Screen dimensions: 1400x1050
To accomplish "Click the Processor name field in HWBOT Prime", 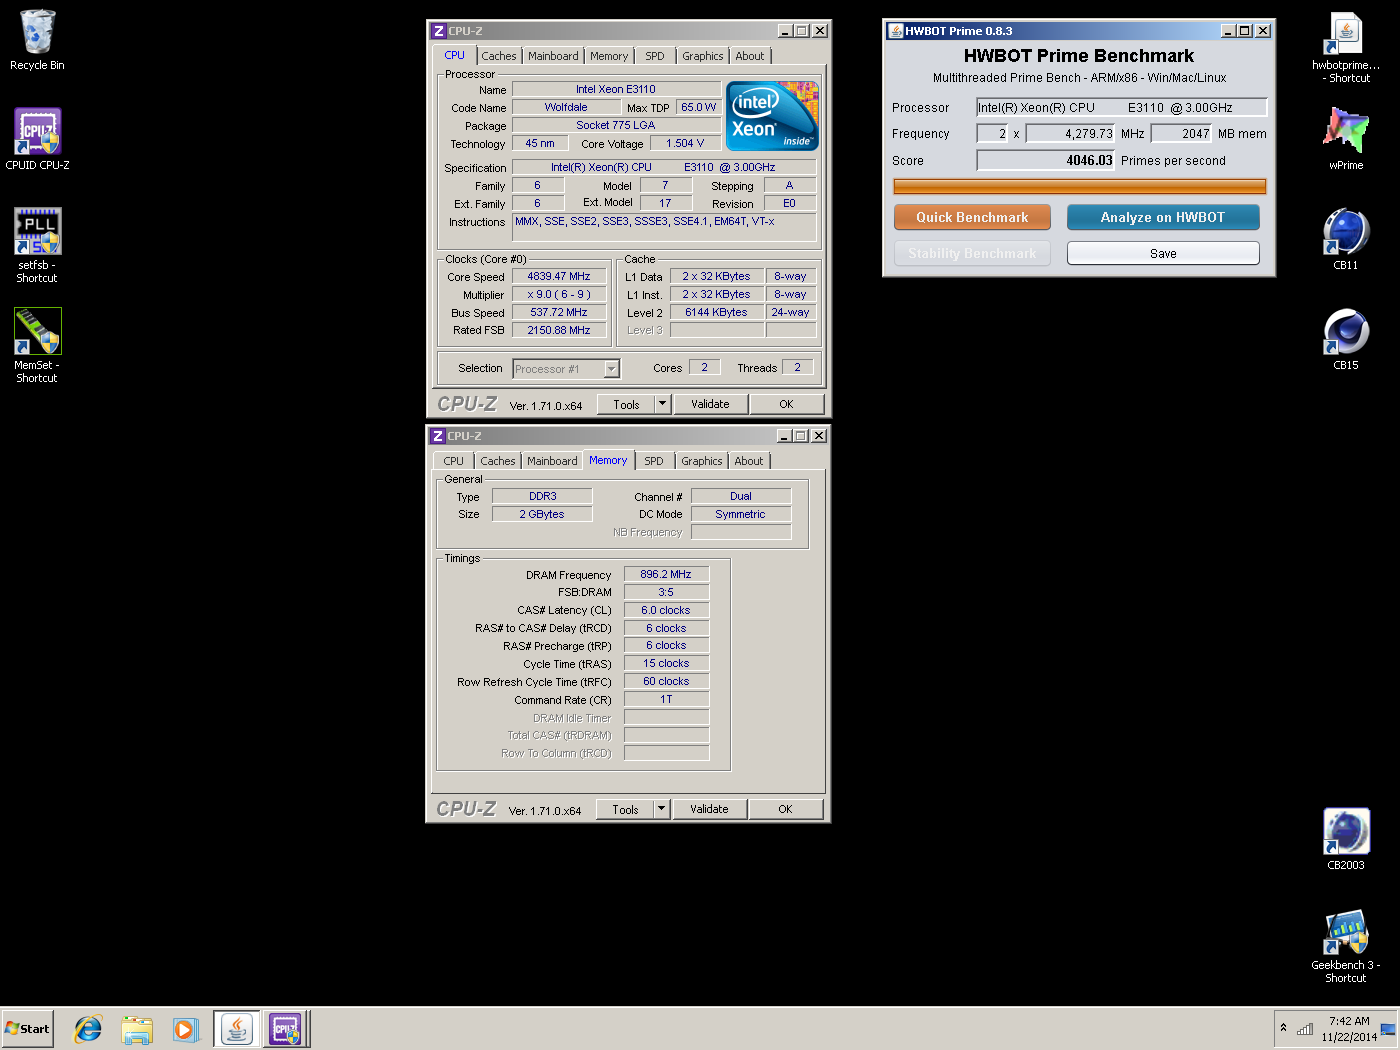I will click(1121, 107).
